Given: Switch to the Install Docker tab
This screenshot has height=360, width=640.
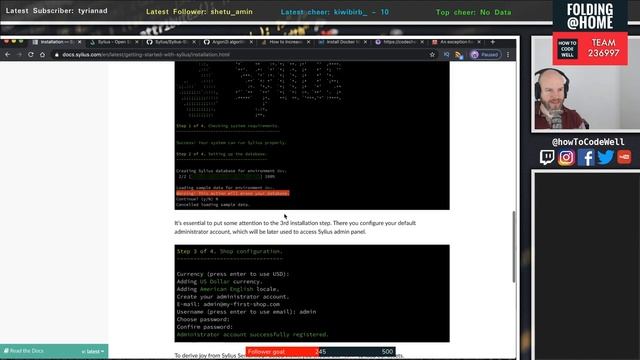Looking at the screenshot, I should click(342, 42).
